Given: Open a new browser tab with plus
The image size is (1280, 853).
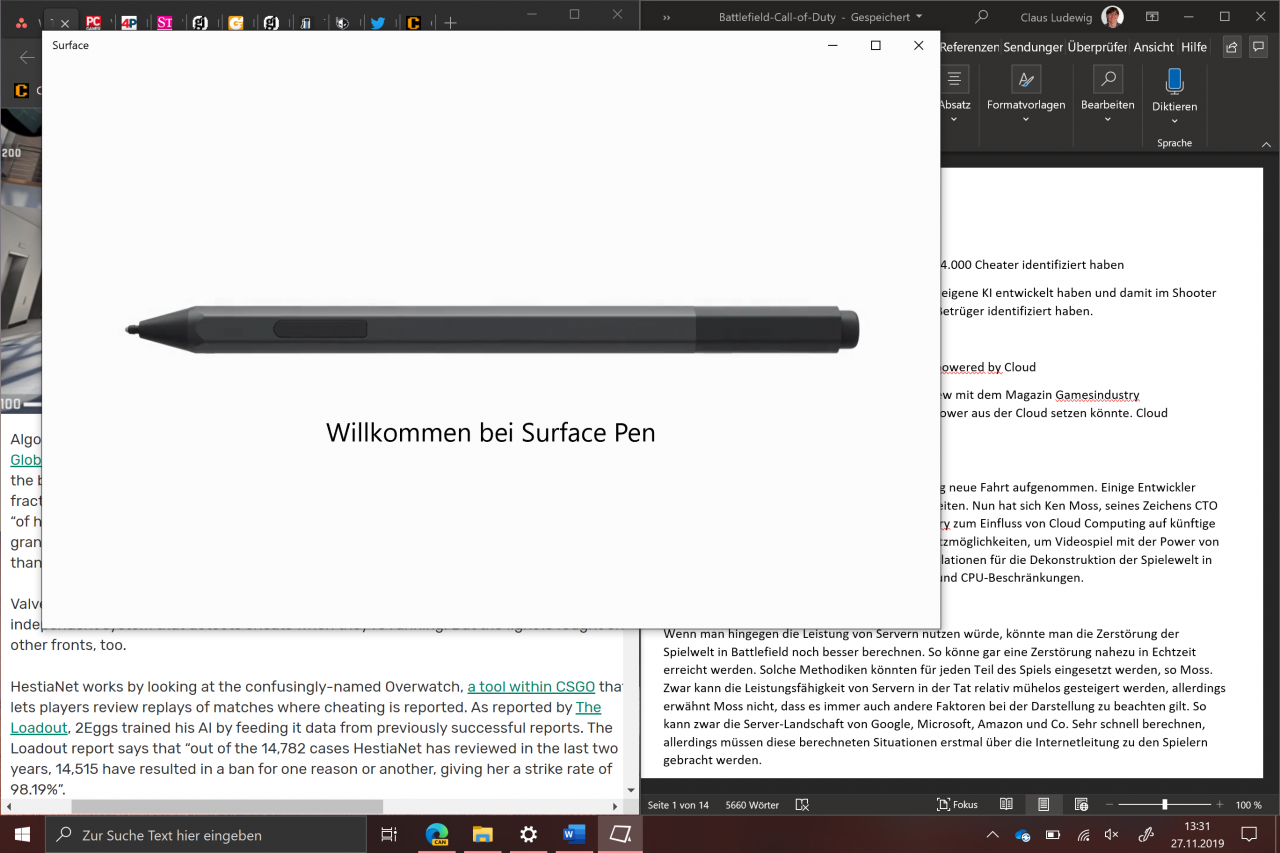Looking at the screenshot, I should tap(450, 22).
